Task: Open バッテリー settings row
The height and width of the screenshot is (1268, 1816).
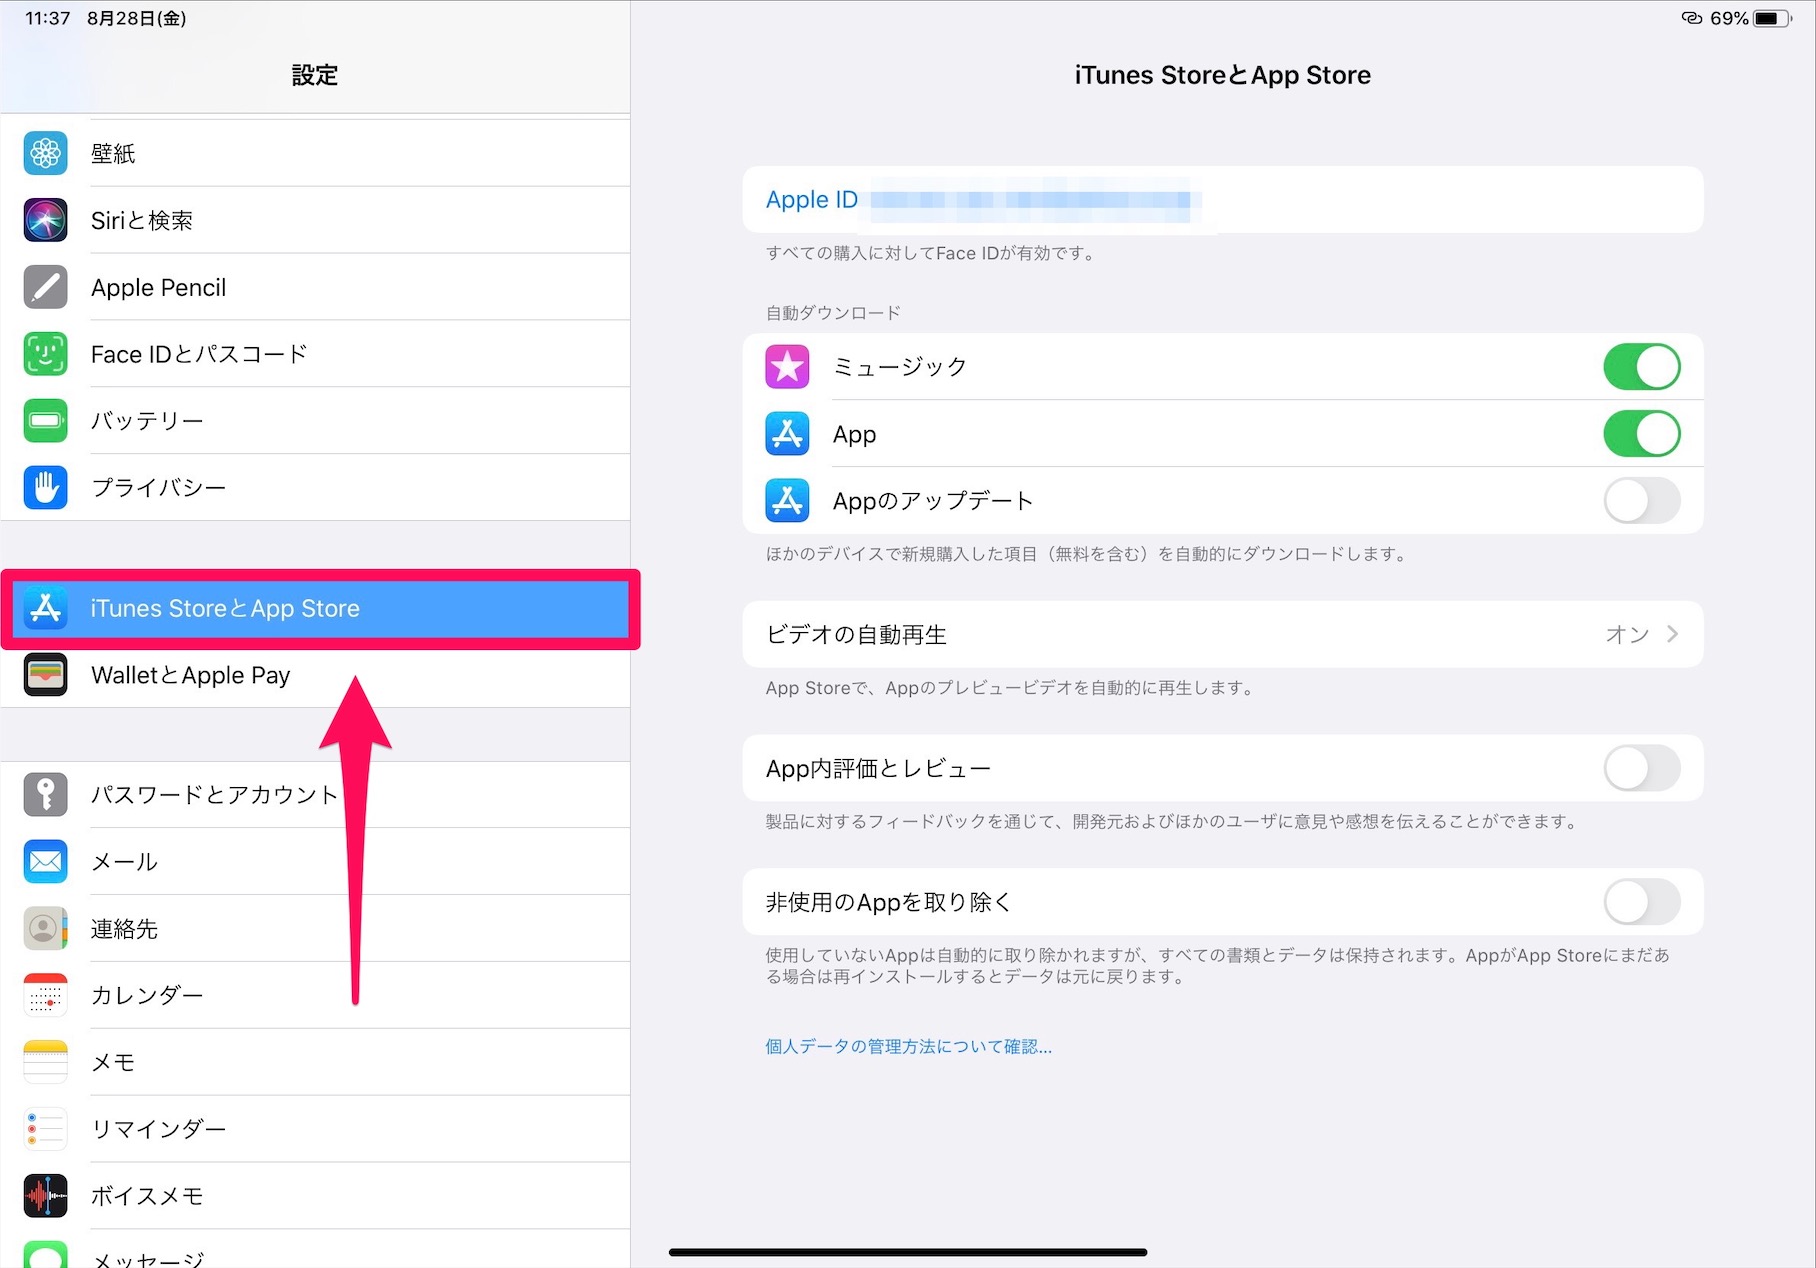Action: (x=315, y=421)
